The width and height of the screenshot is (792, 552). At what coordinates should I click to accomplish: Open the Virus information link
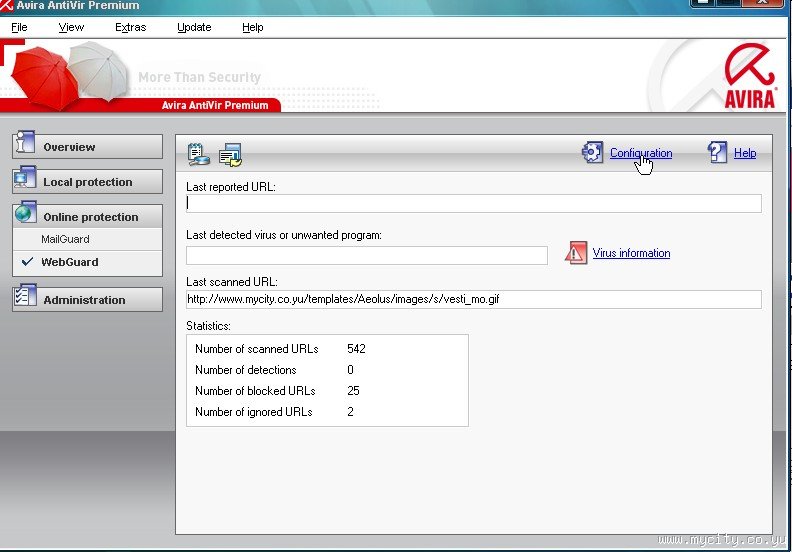coord(631,253)
